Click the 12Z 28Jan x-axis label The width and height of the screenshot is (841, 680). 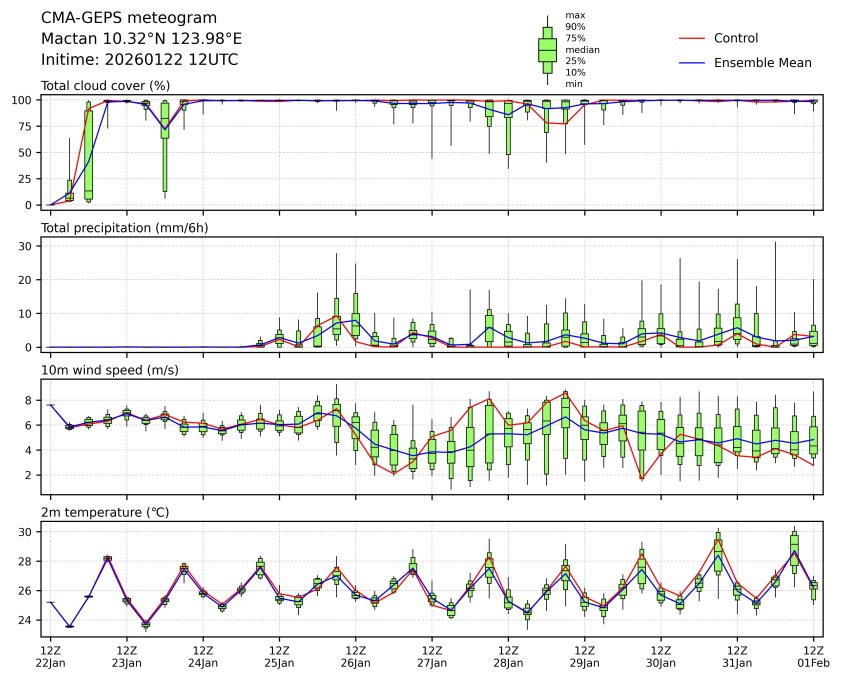coord(508,655)
